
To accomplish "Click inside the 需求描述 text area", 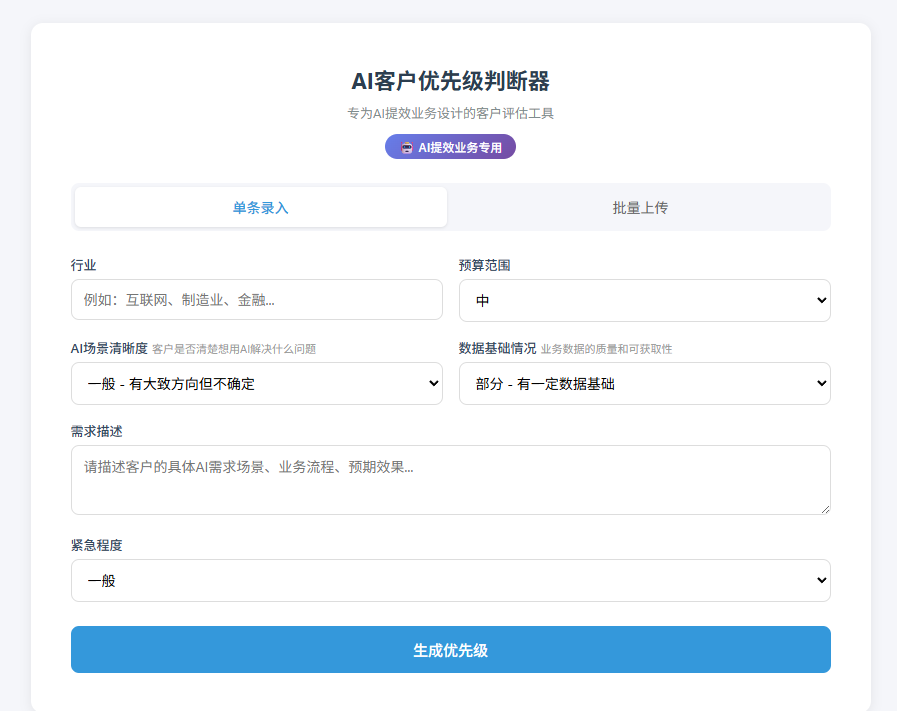I will pyautogui.click(x=450, y=480).
